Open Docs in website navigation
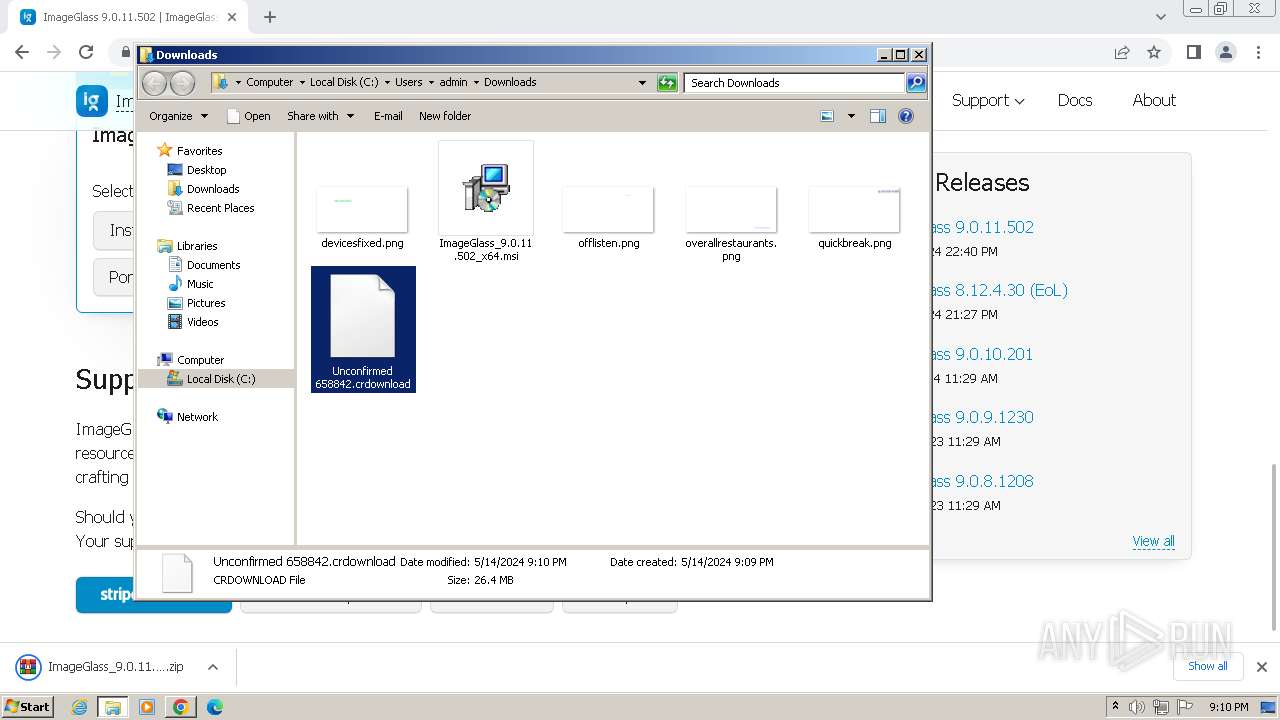1280x720 pixels. coord(1075,100)
